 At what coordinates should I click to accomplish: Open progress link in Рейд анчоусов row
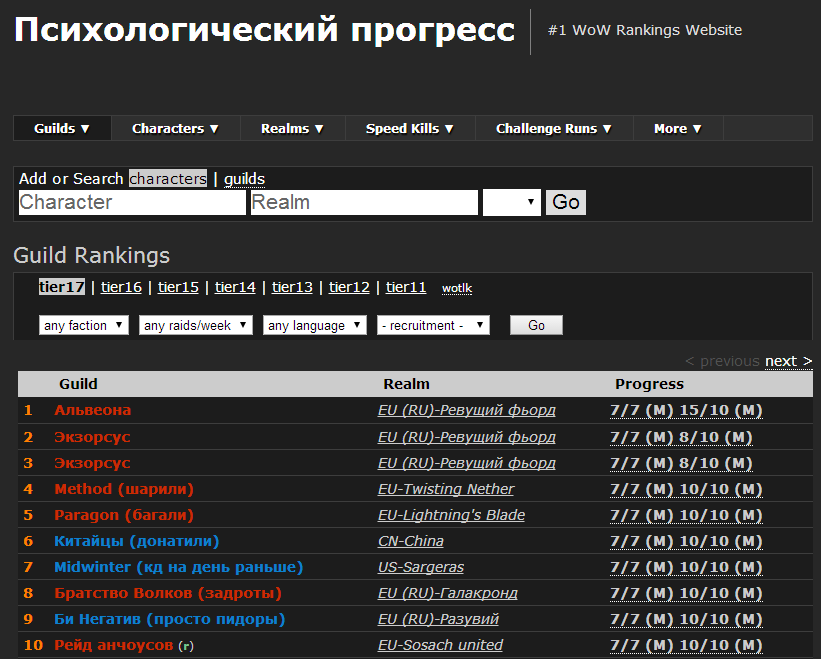pyautogui.click(x=686, y=645)
